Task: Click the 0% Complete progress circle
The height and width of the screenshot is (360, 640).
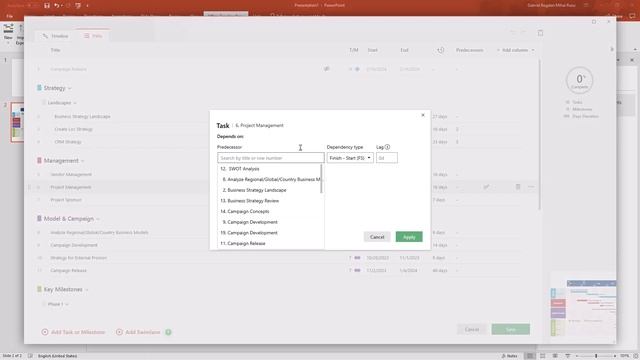Action: click(579, 80)
